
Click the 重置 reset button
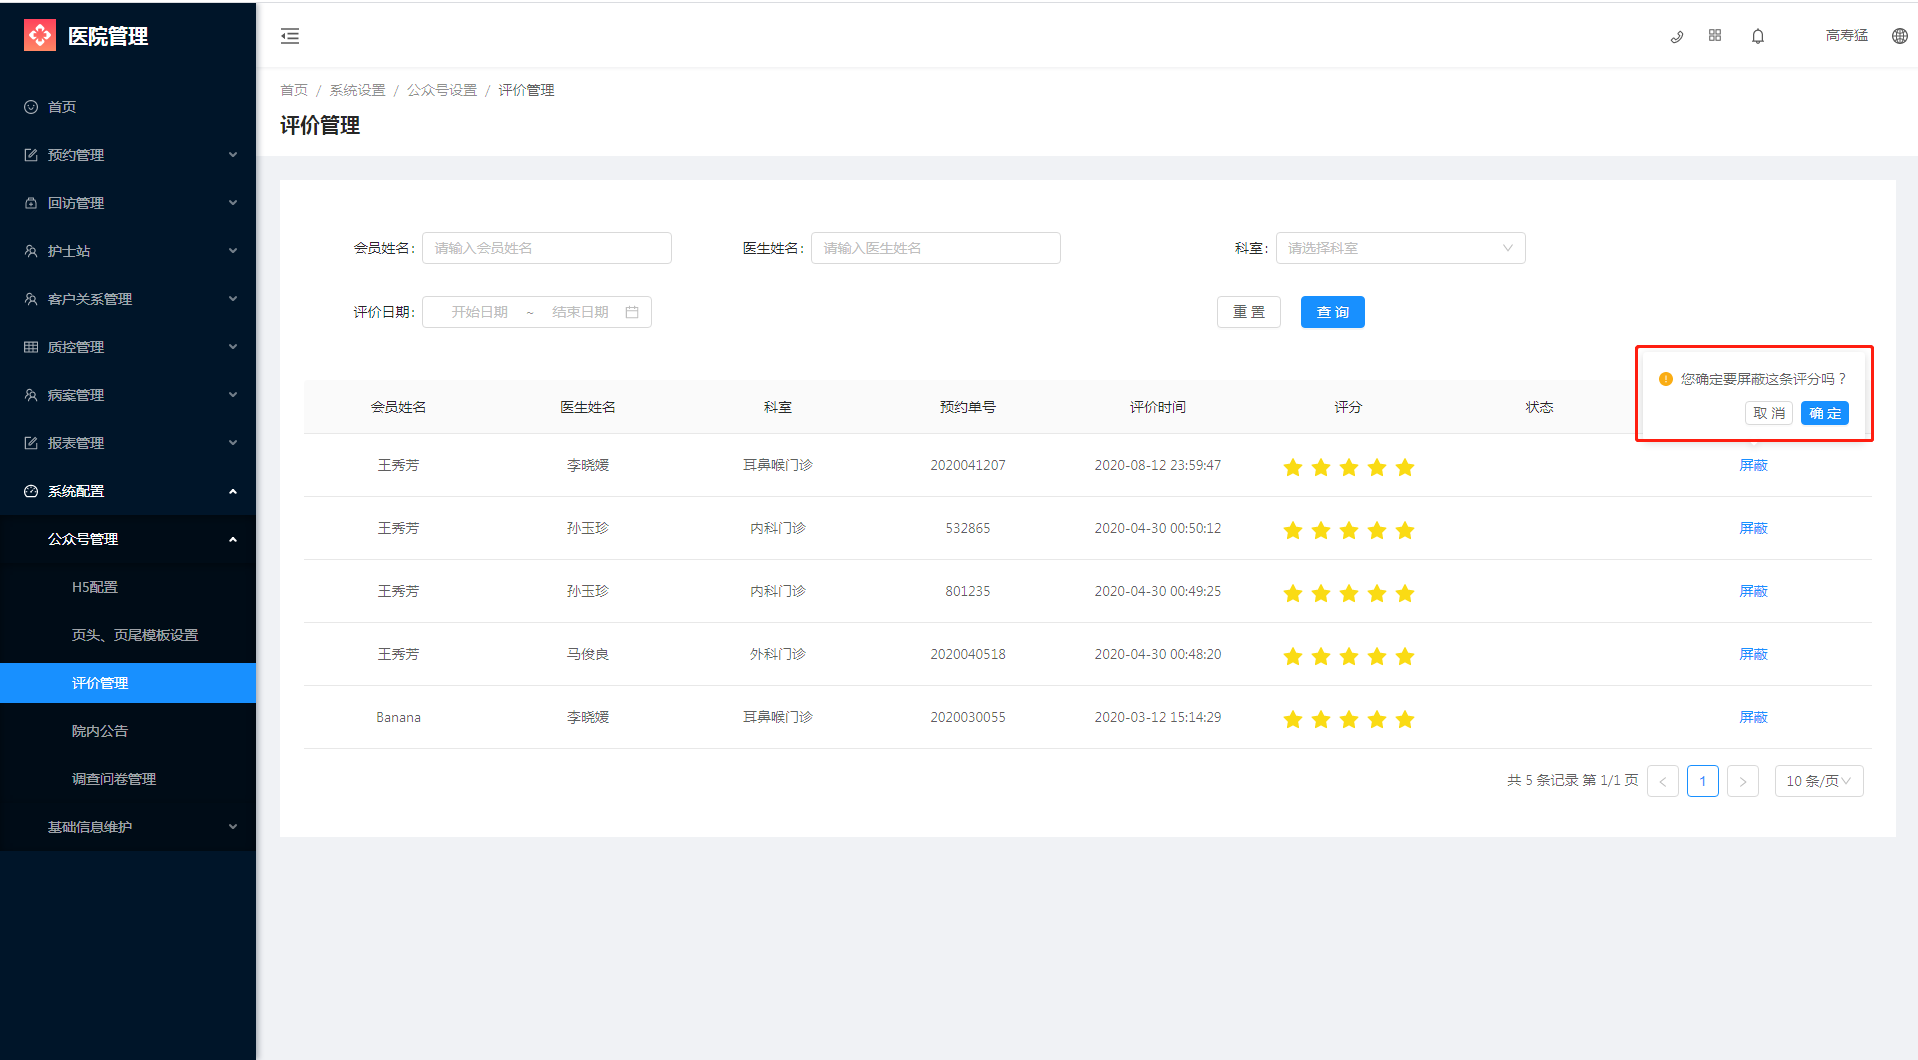click(x=1249, y=312)
